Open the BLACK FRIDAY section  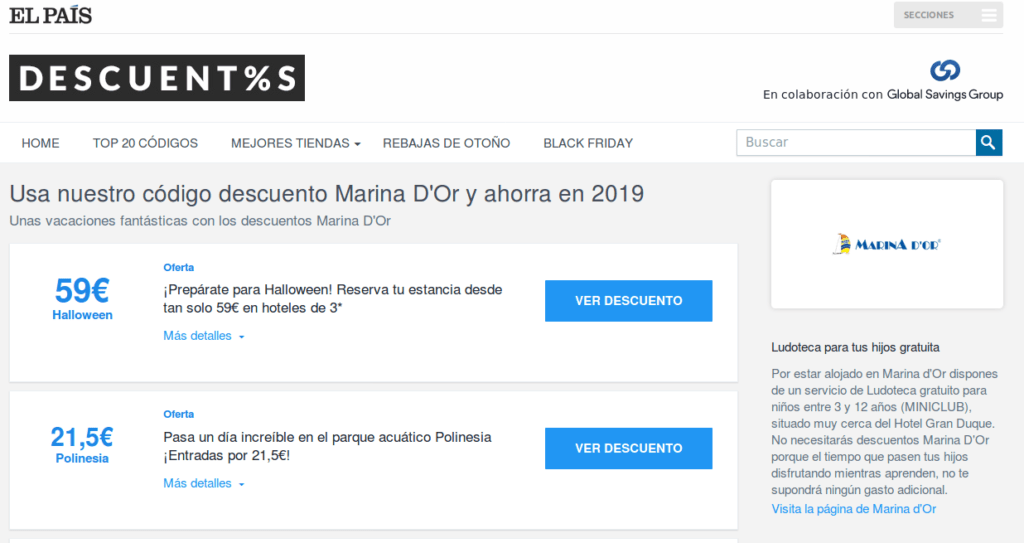(x=588, y=143)
